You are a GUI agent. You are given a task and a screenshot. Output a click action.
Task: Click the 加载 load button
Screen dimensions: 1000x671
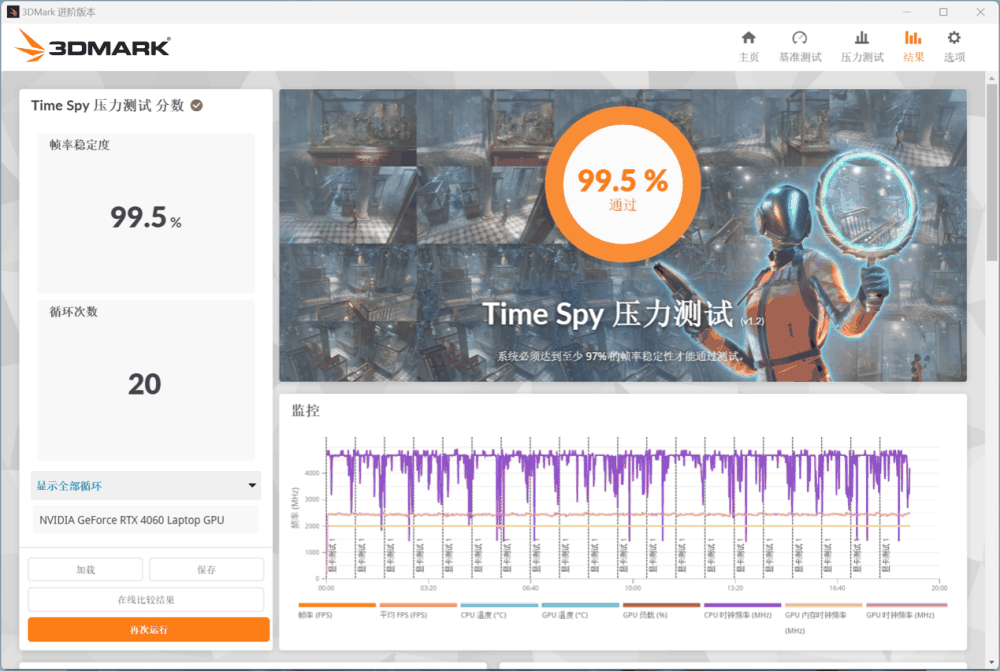click(x=85, y=569)
